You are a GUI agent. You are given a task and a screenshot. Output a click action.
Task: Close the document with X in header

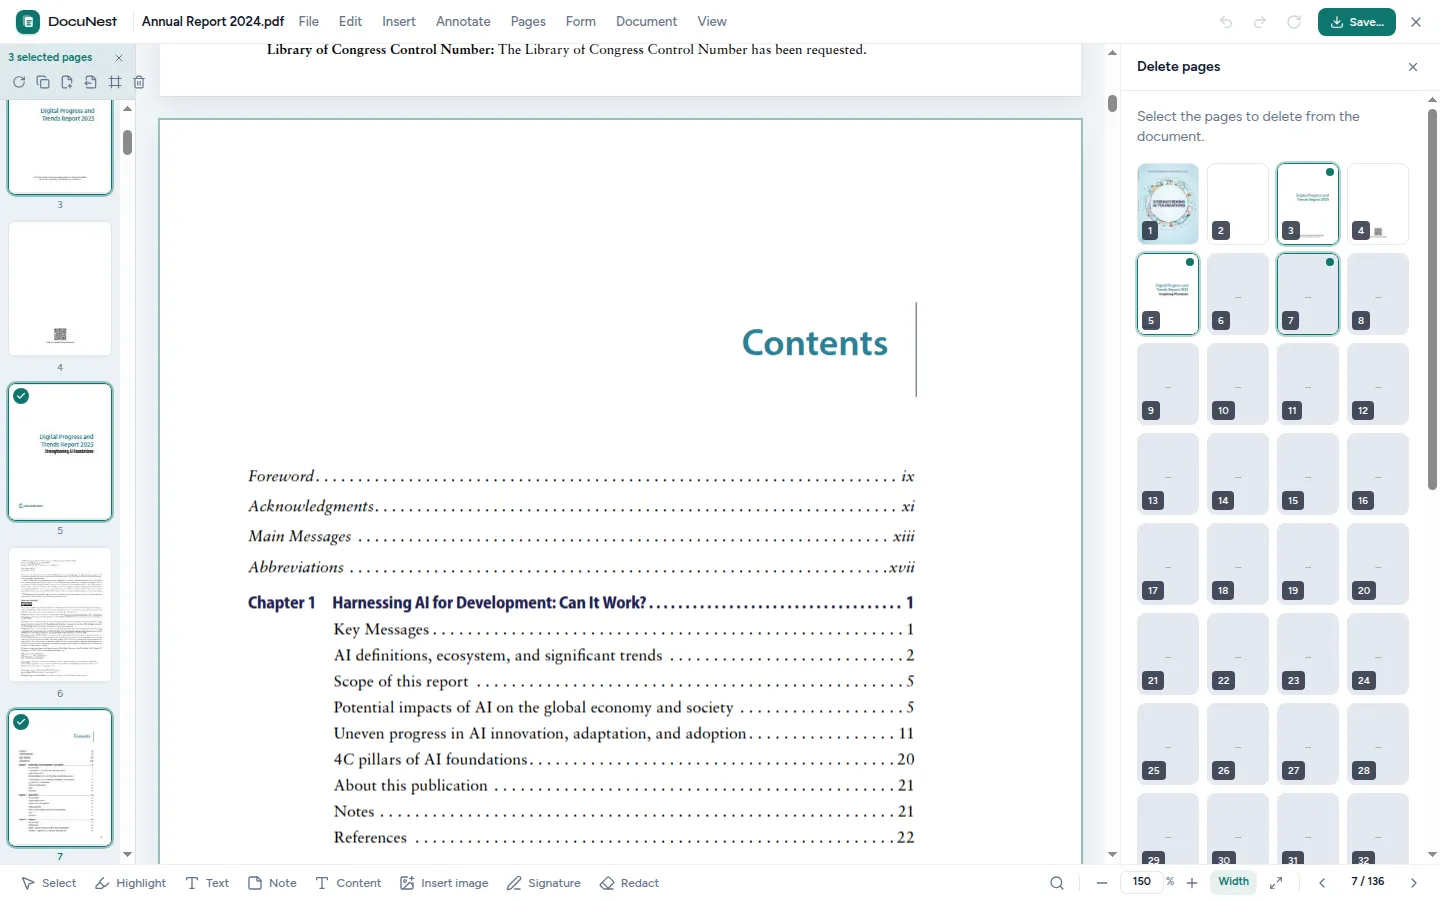(1416, 22)
